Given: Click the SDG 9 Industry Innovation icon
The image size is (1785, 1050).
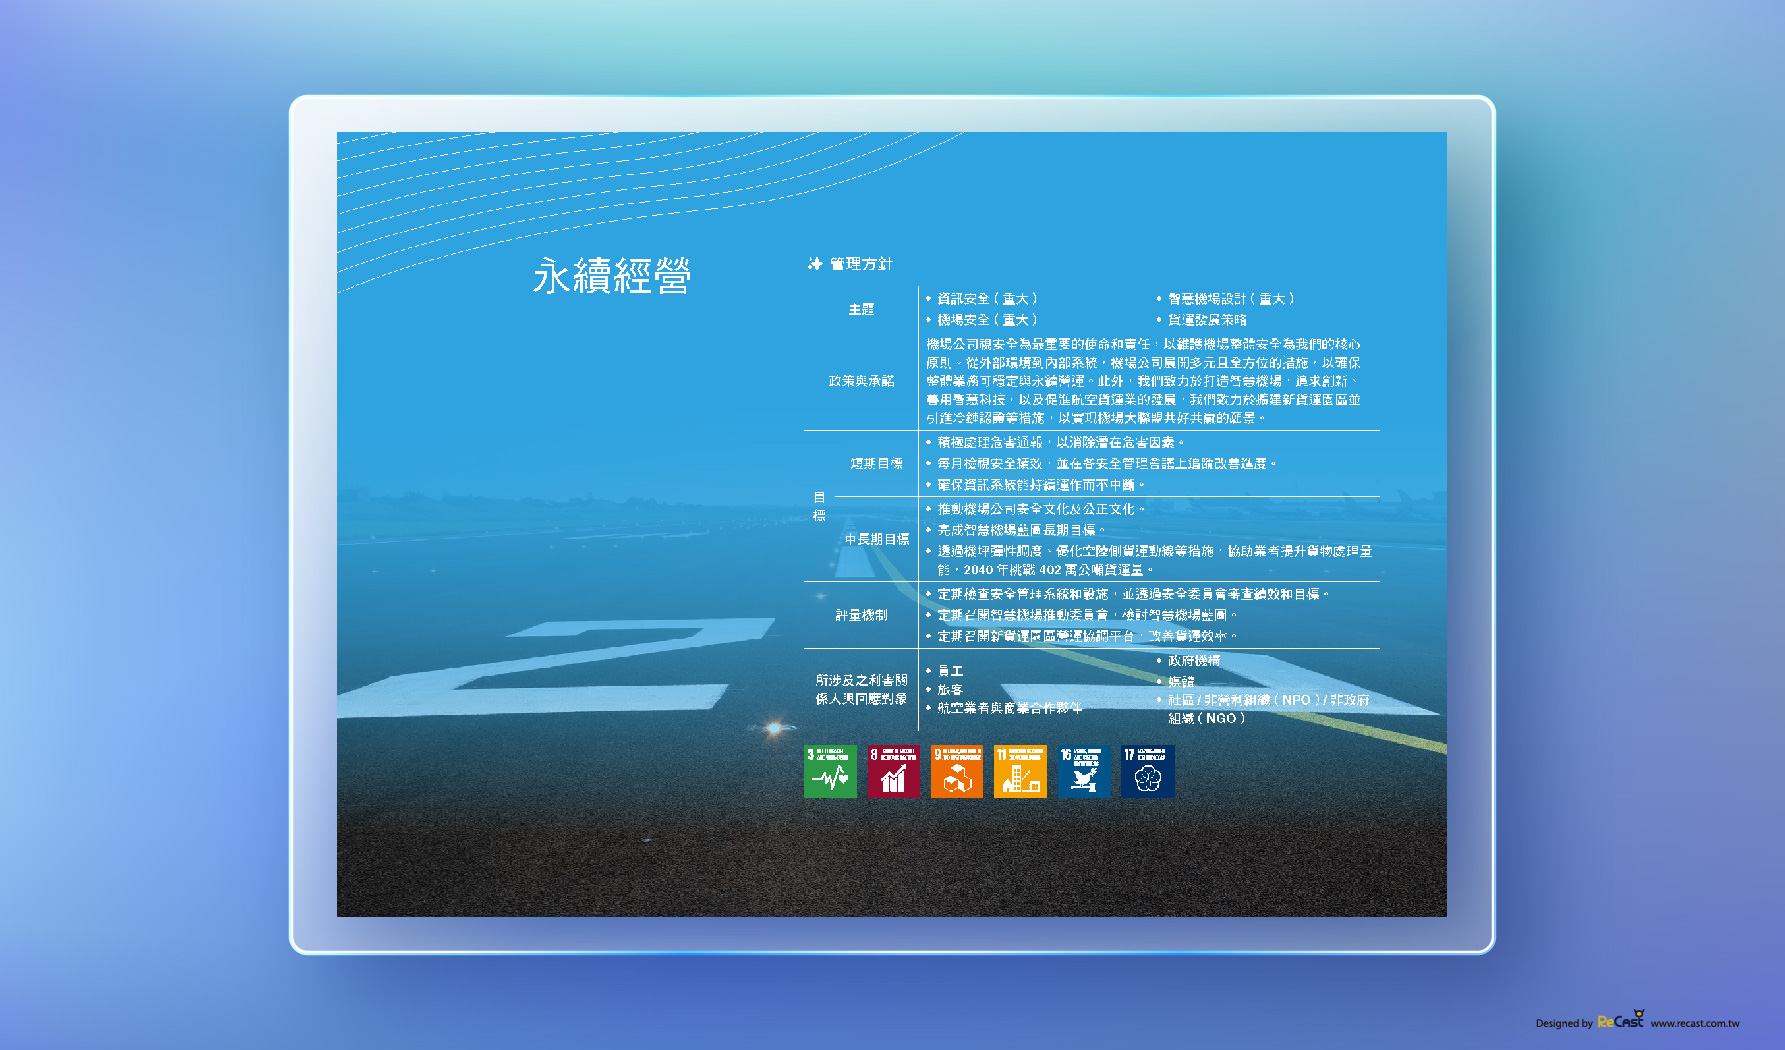Looking at the screenshot, I should pos(957,771).
